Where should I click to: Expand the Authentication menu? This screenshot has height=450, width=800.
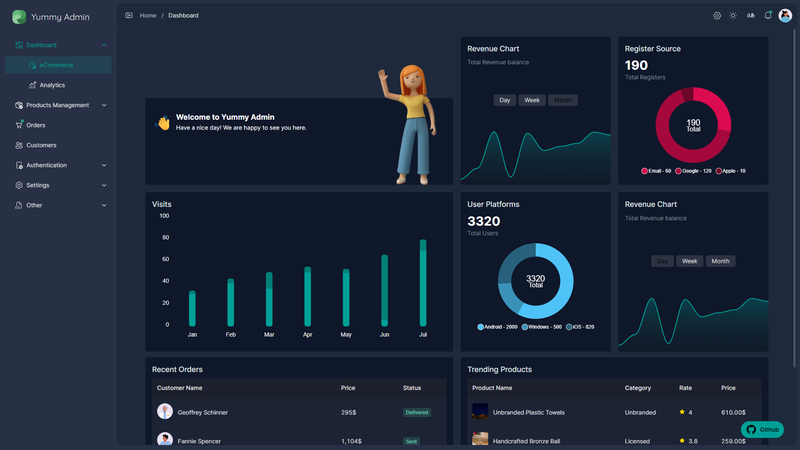coord(58,165)
